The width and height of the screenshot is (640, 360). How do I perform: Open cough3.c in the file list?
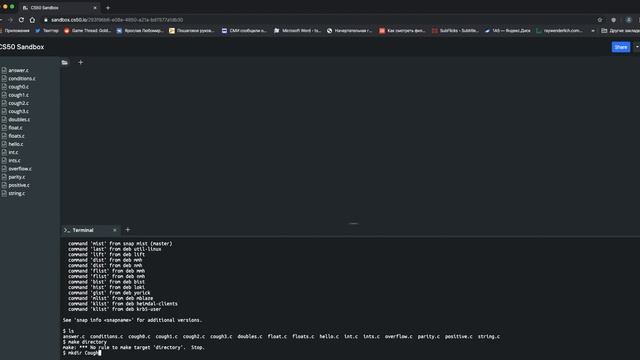[x=18, y=111]
